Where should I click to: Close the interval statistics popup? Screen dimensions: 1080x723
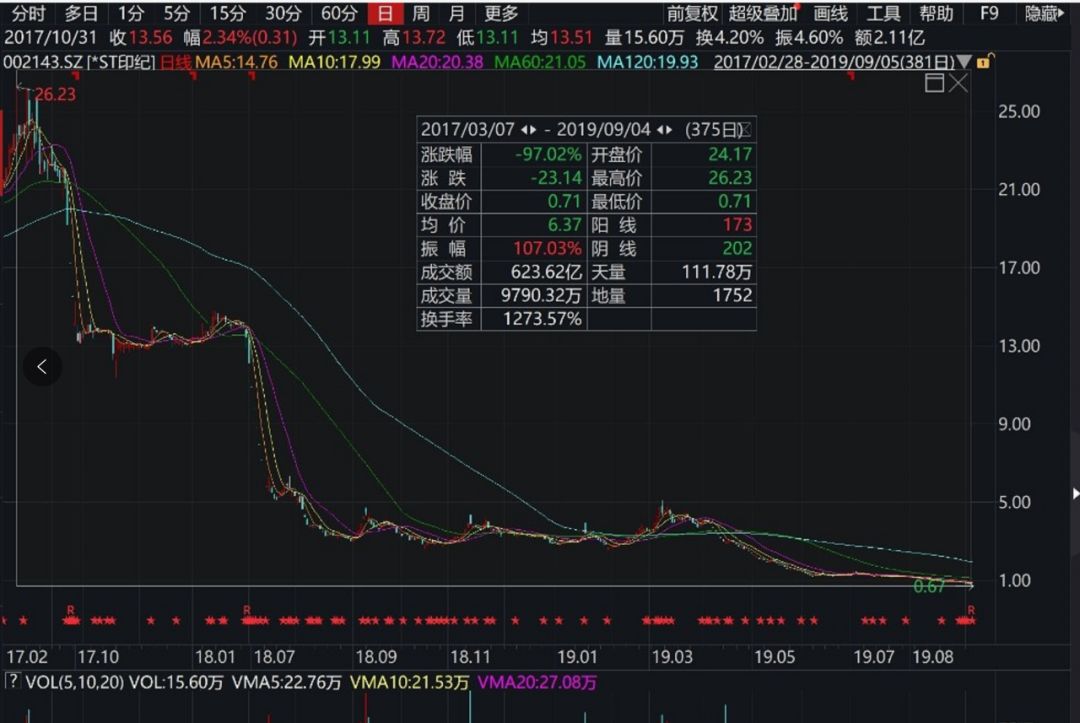pos(746,129)
